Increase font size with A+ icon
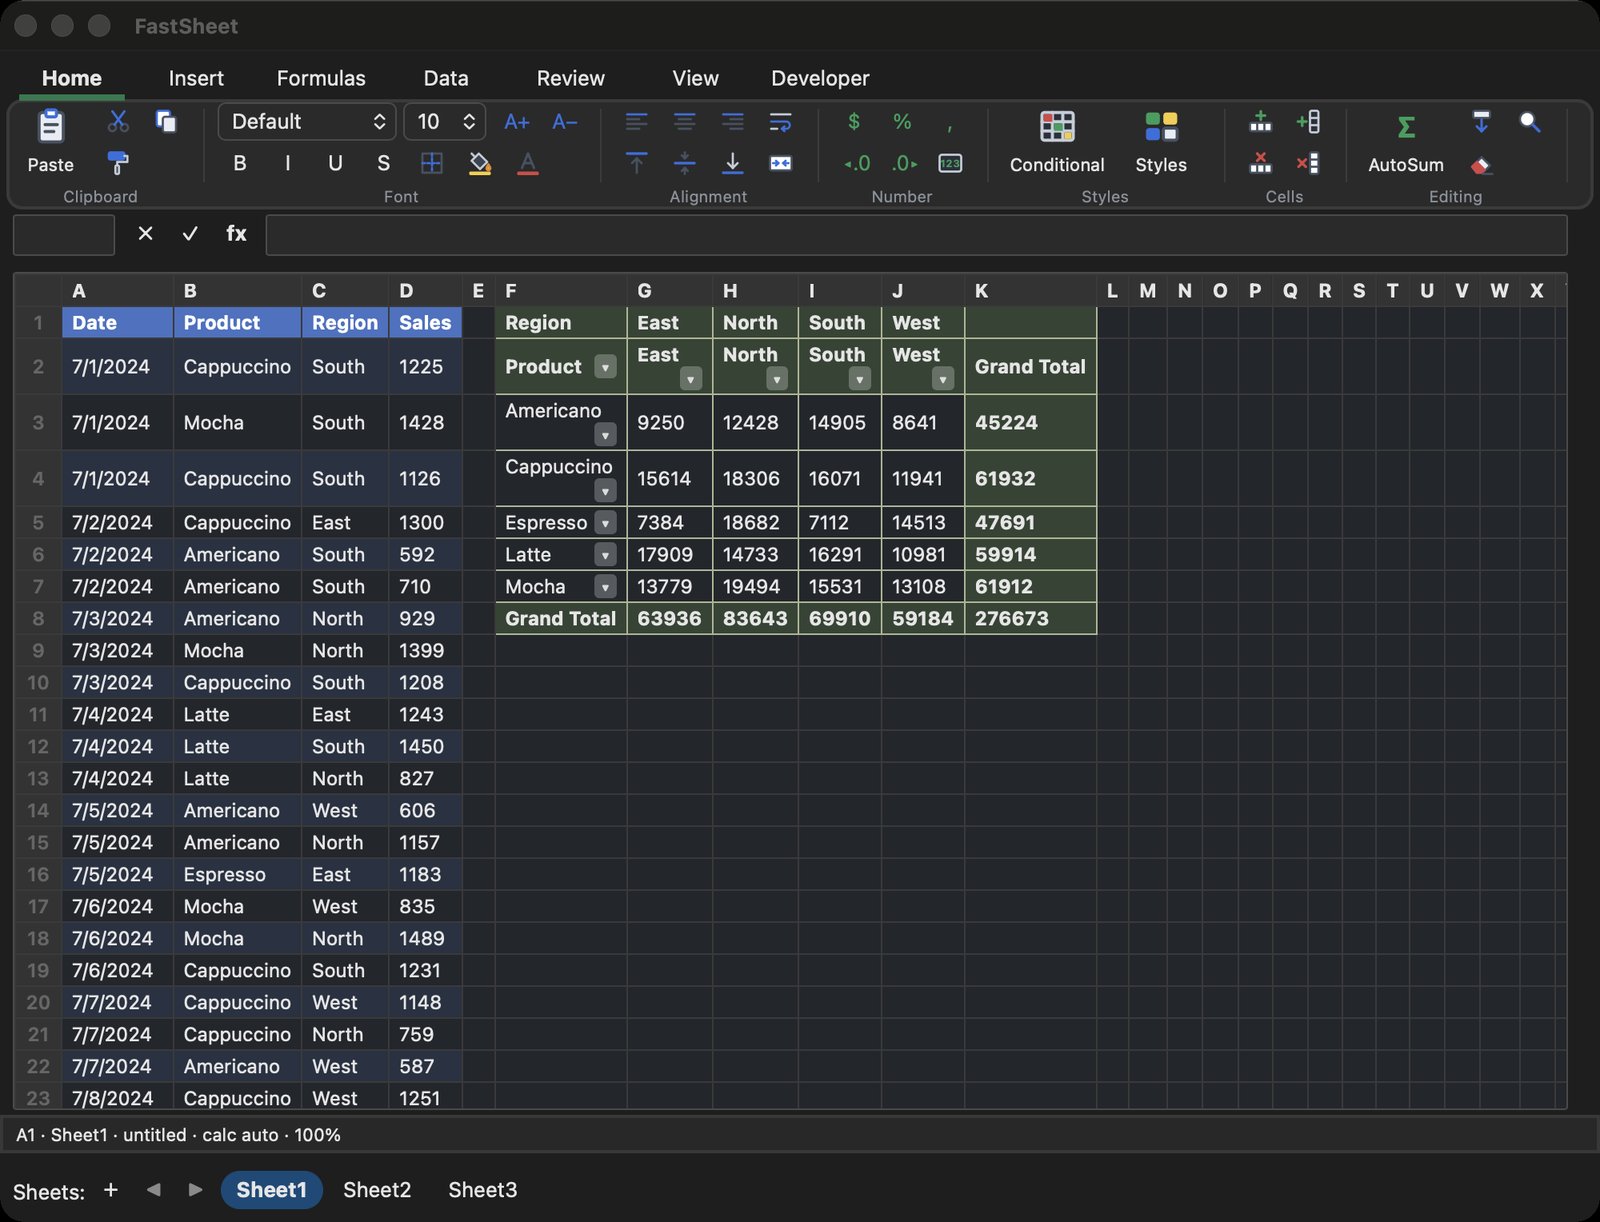Screen dimensions: 1600x1222 click(x=516, y=122)
